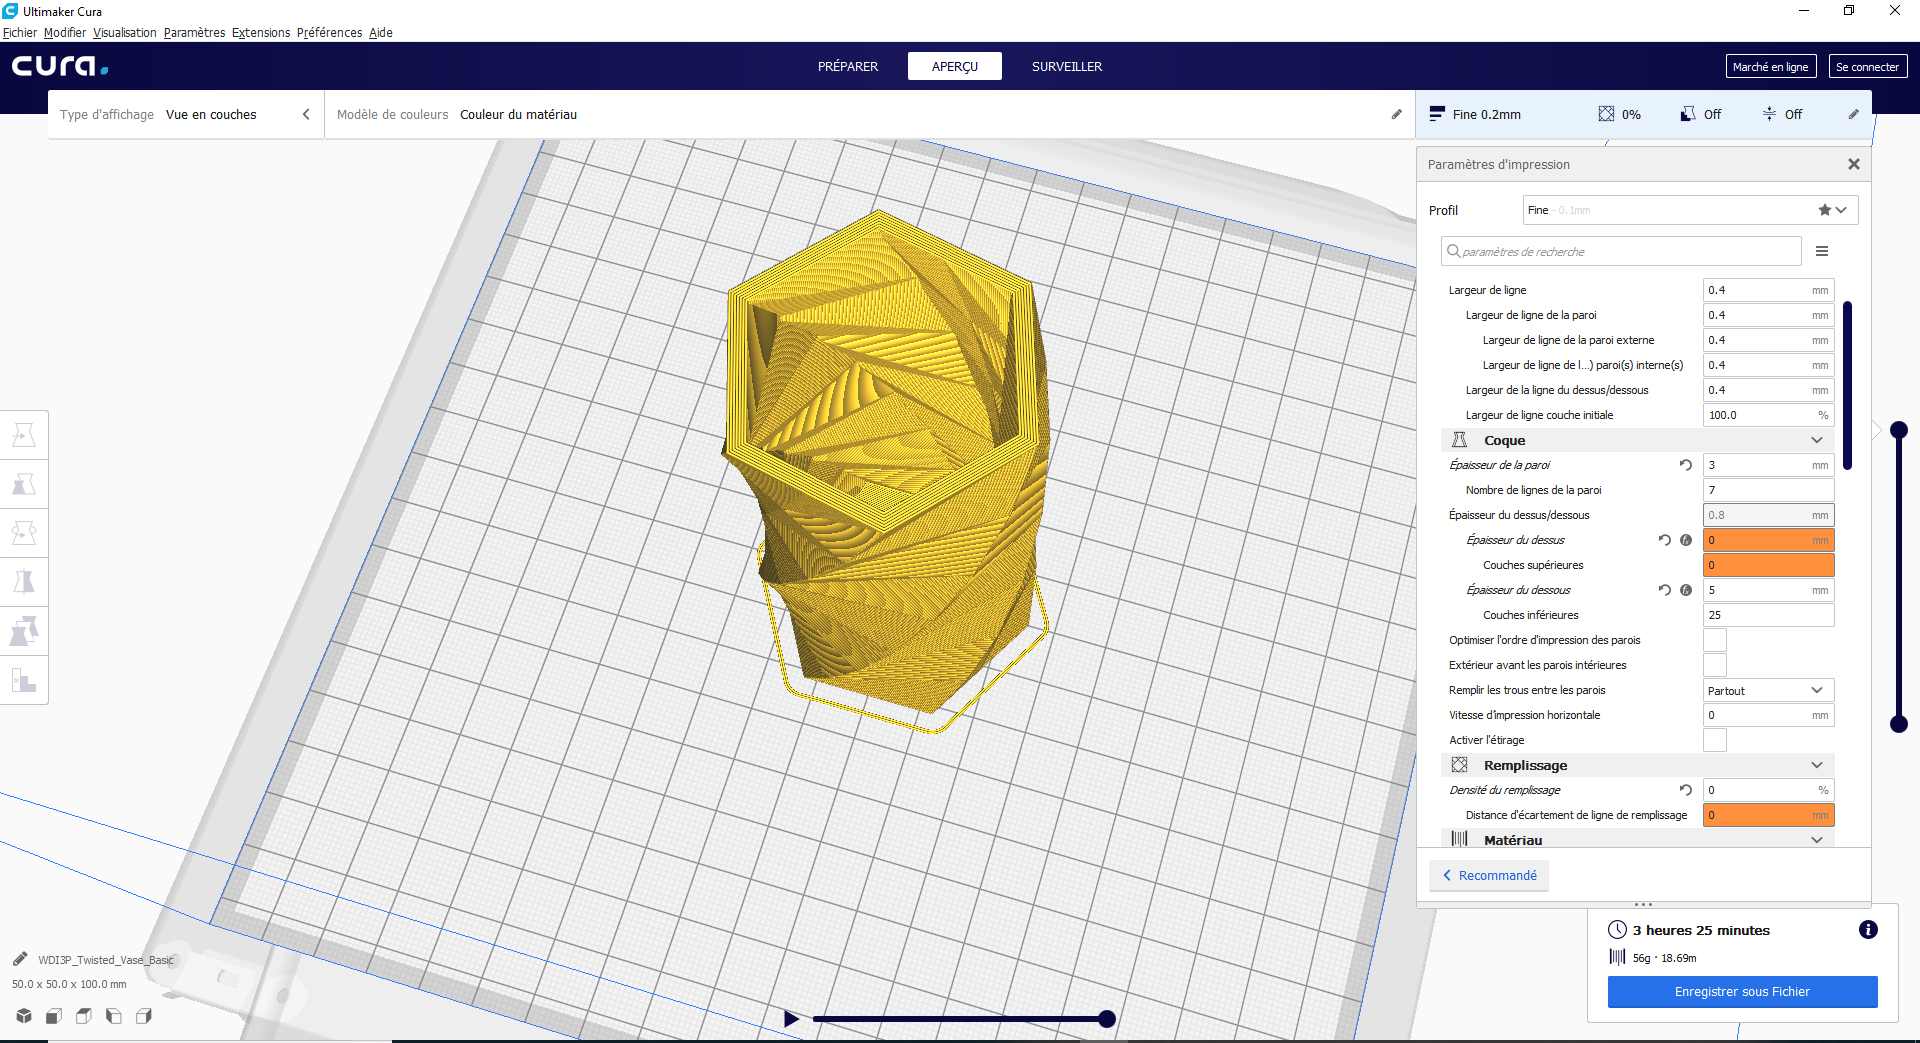
Task: Select the Rotate tool in left toolbar
Action: pos(24,534)
